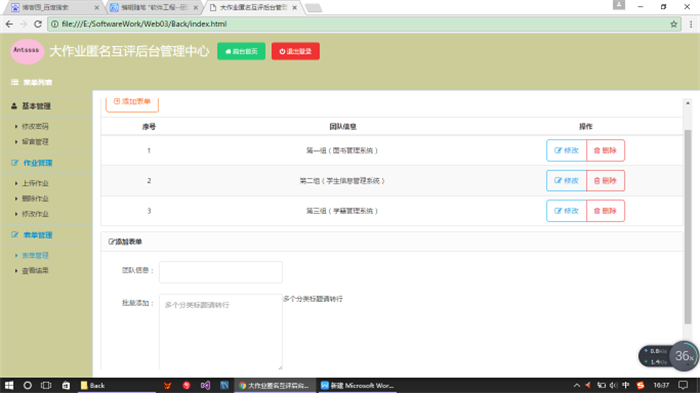The width and height of the screenshot is (700, 393).
Task: Open the Windows Start menu
Action: tap(9, 385)
